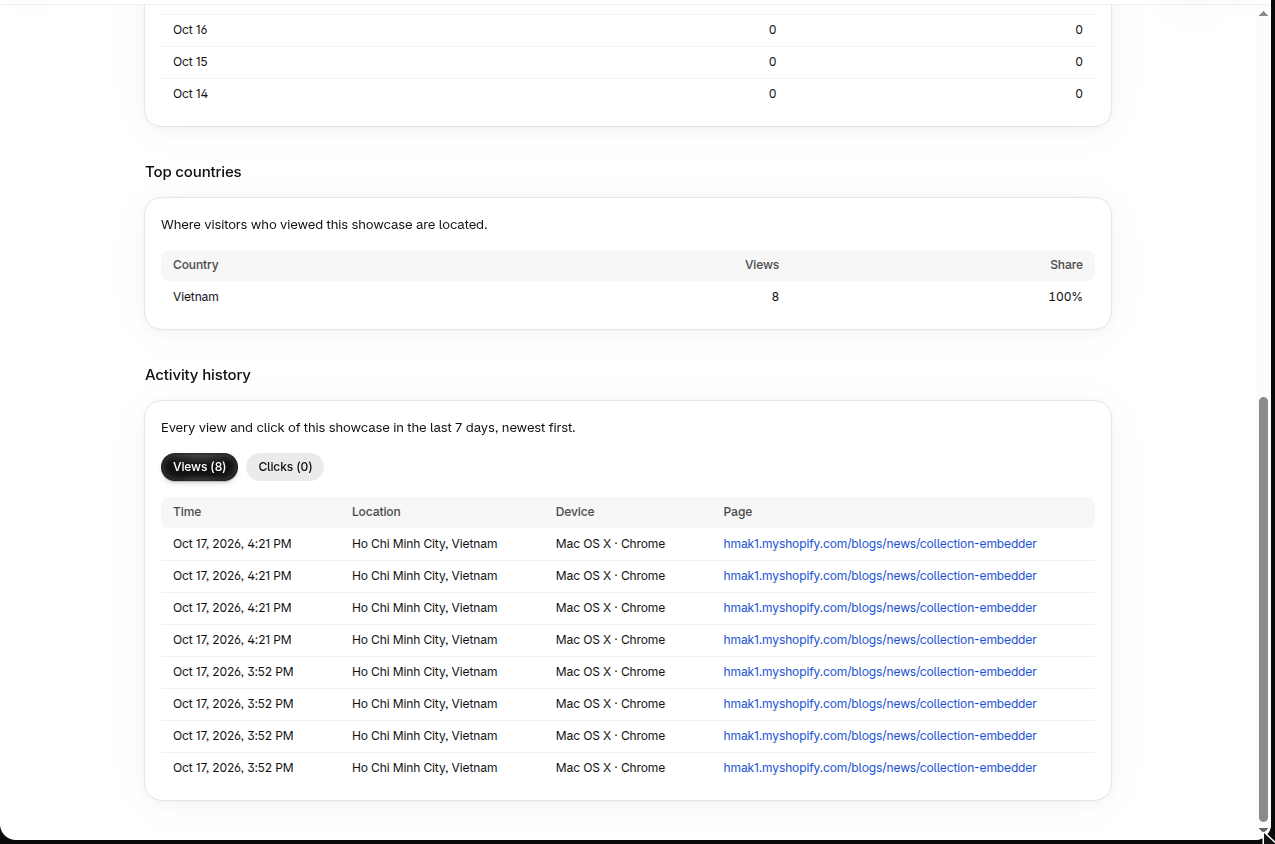
Task: Click the 'Where visitors who viewed this showcase' description
Action: [324, 225]
